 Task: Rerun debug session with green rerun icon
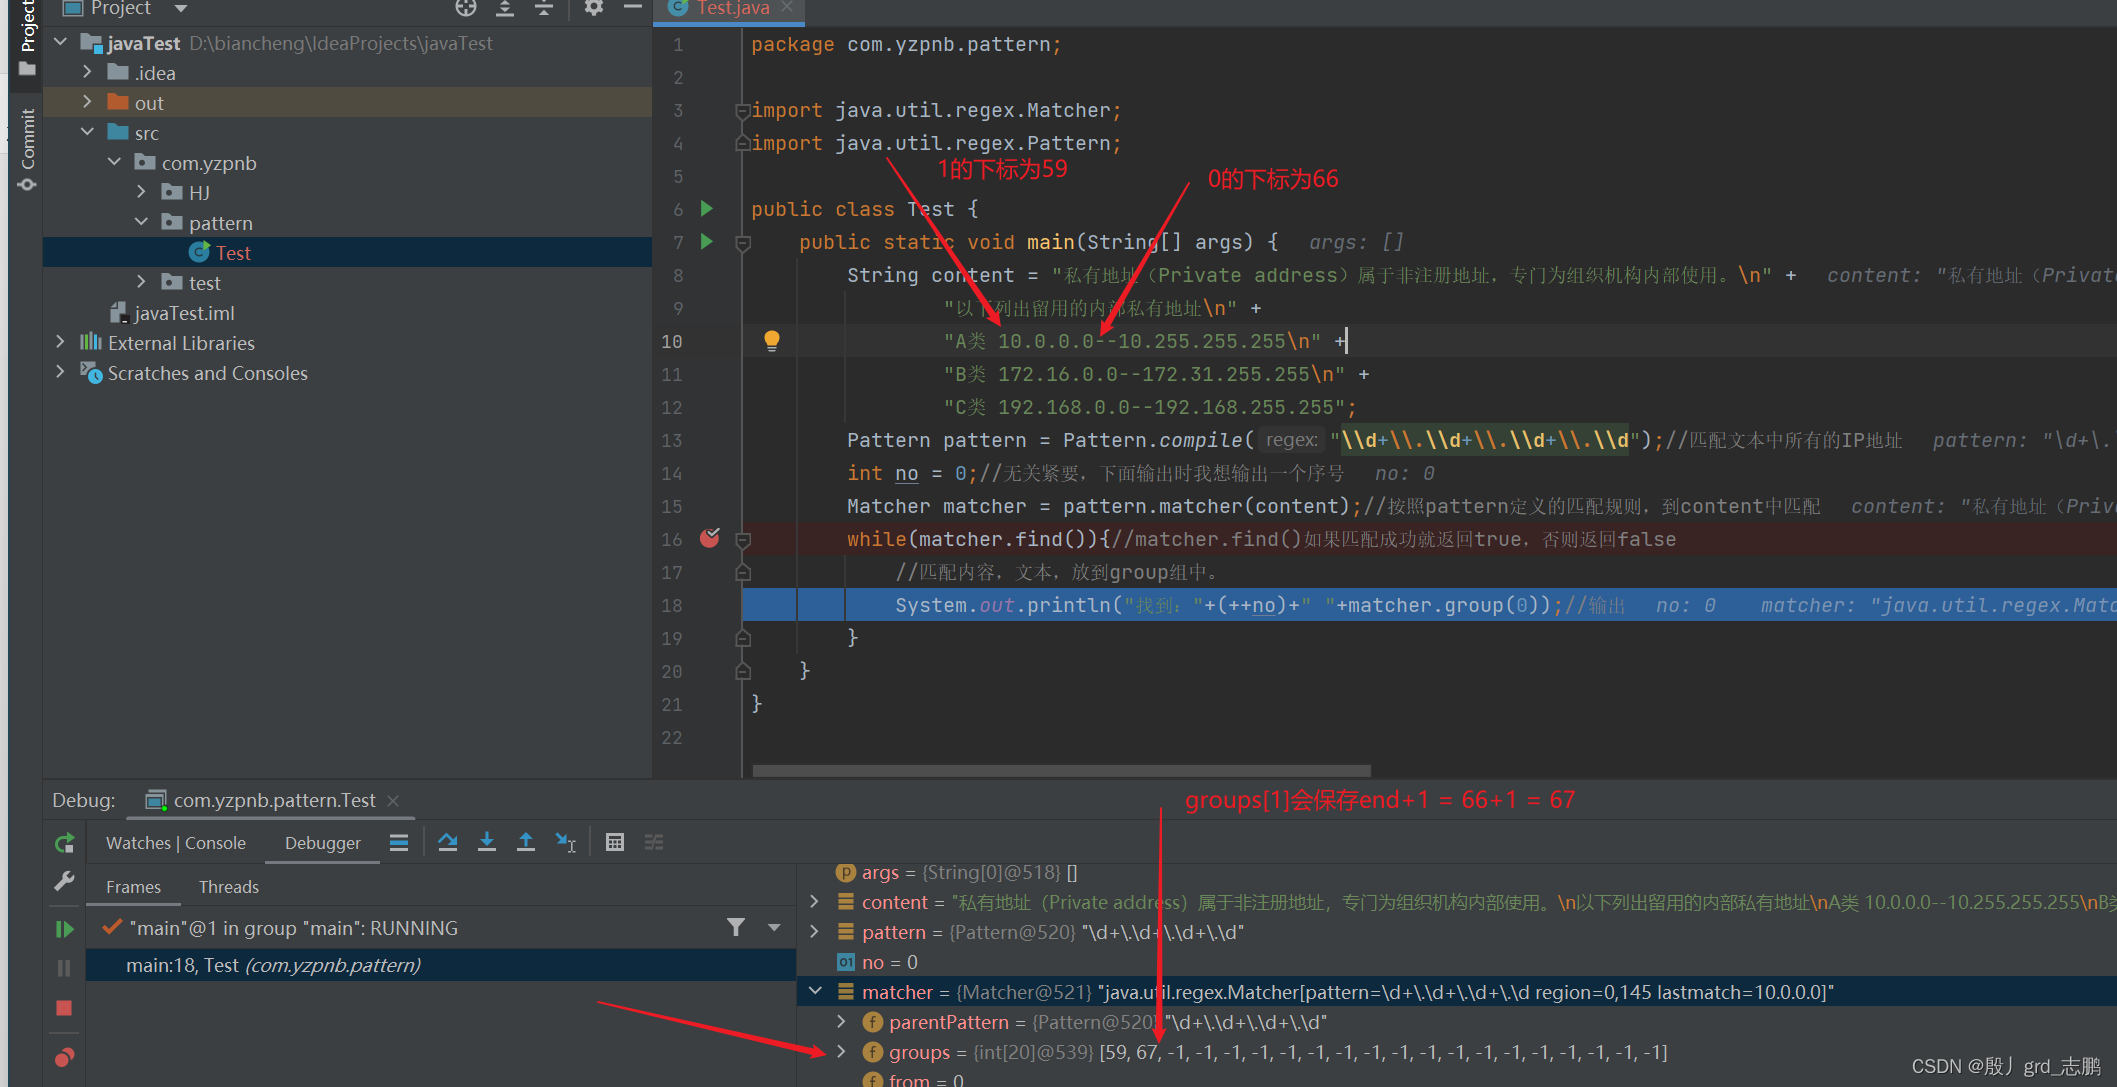(x=65, y=843)
